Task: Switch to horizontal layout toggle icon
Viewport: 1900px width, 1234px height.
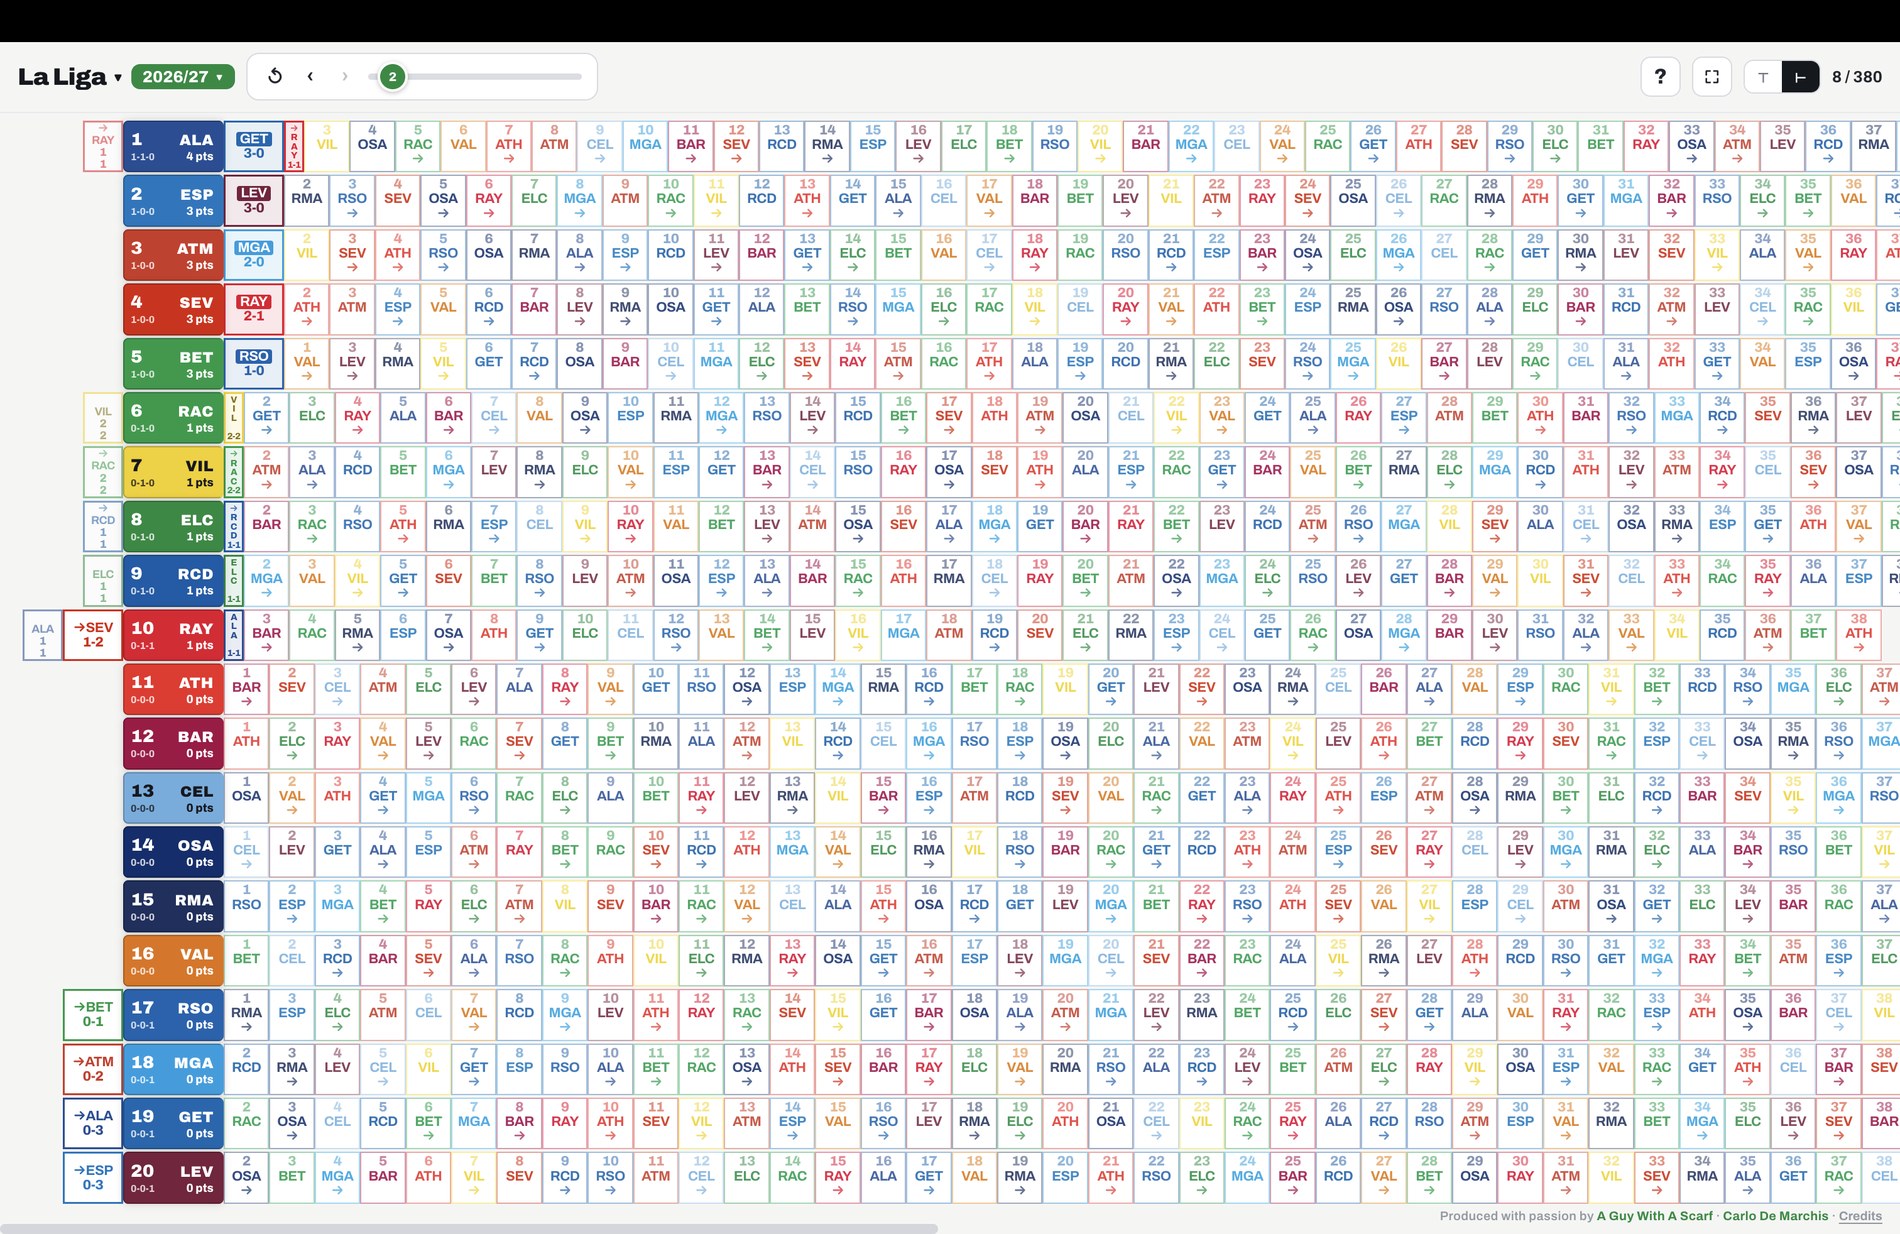Action: pos(1800,77)
